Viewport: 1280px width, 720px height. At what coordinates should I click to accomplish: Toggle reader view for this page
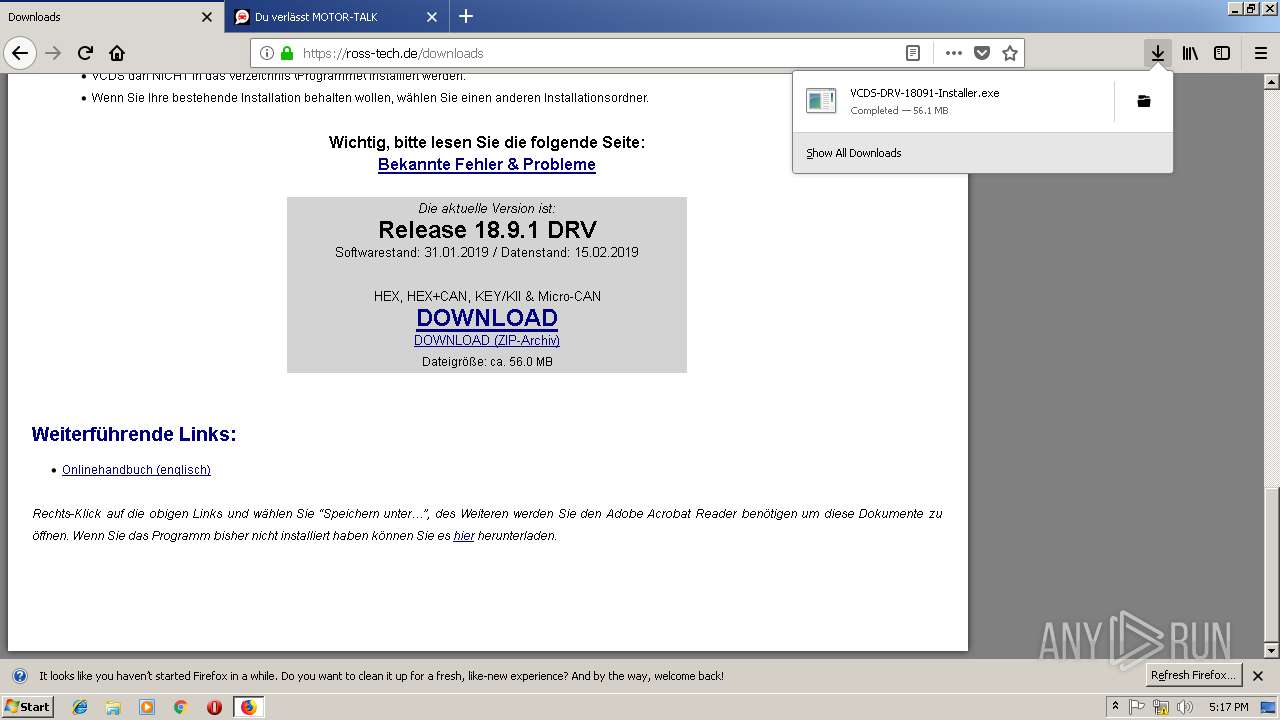(913, 53)
